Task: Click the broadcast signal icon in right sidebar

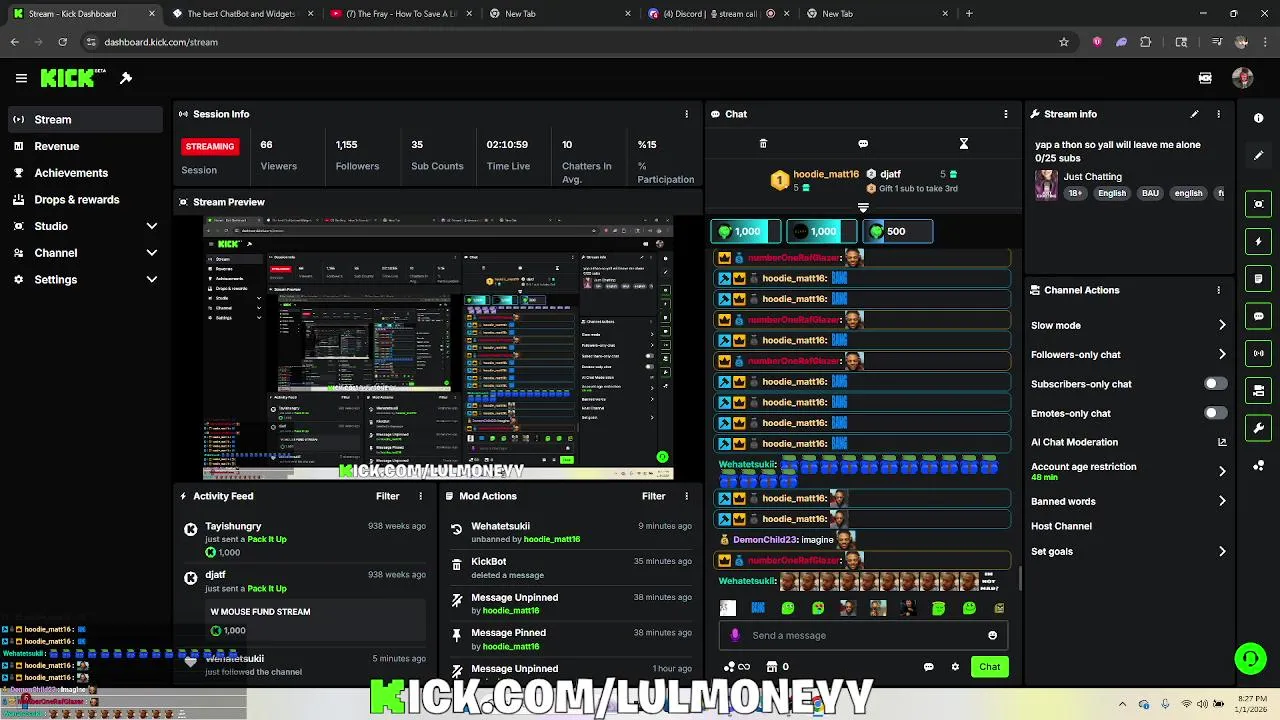Action: 1259,353
